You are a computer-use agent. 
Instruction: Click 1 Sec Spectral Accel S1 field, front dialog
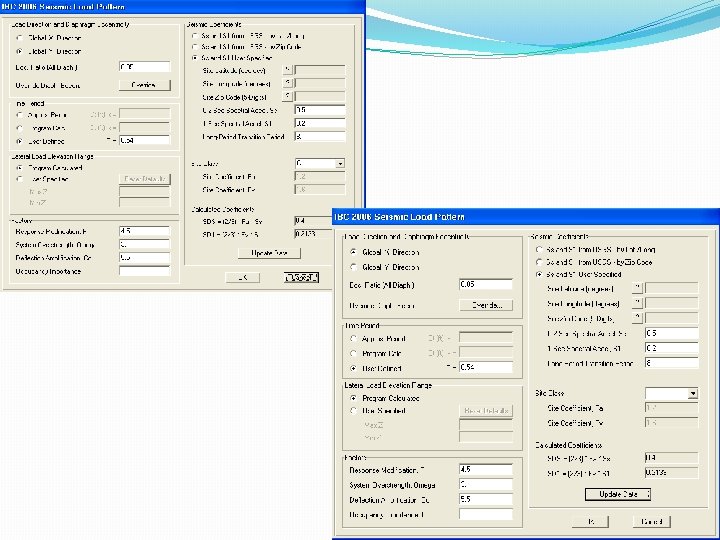pyautogui.click(x=672, y=348)
